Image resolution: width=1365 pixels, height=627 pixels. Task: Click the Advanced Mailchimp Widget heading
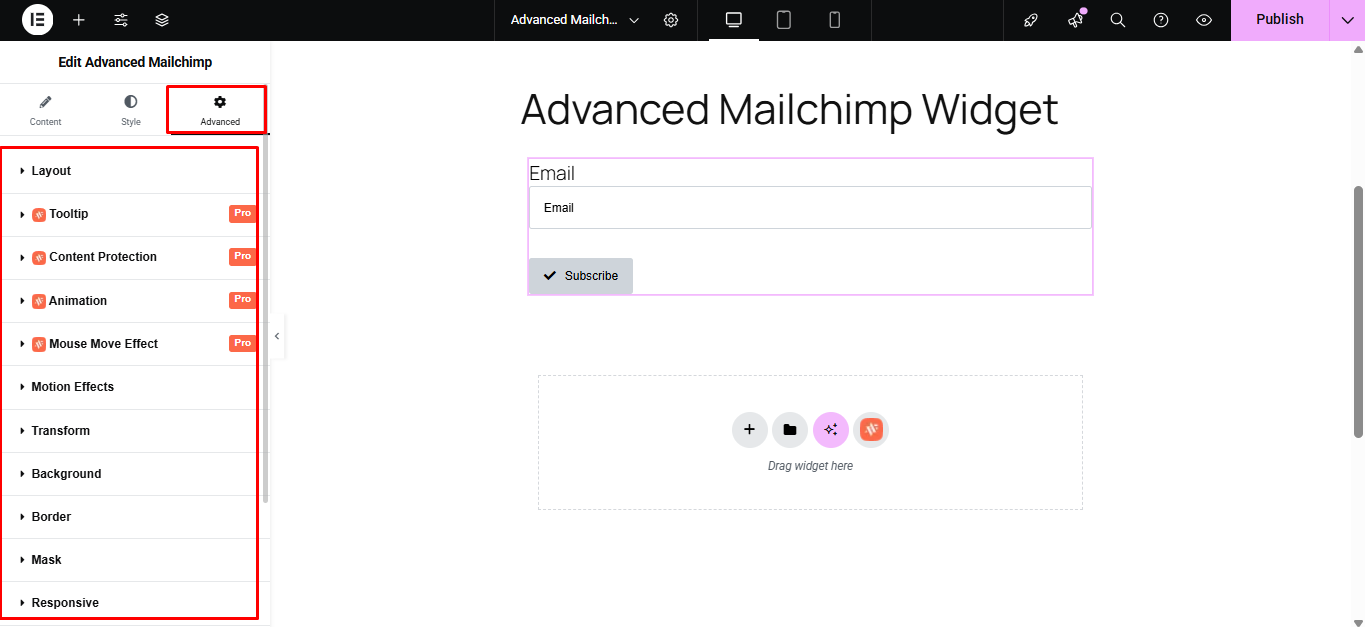790,109
